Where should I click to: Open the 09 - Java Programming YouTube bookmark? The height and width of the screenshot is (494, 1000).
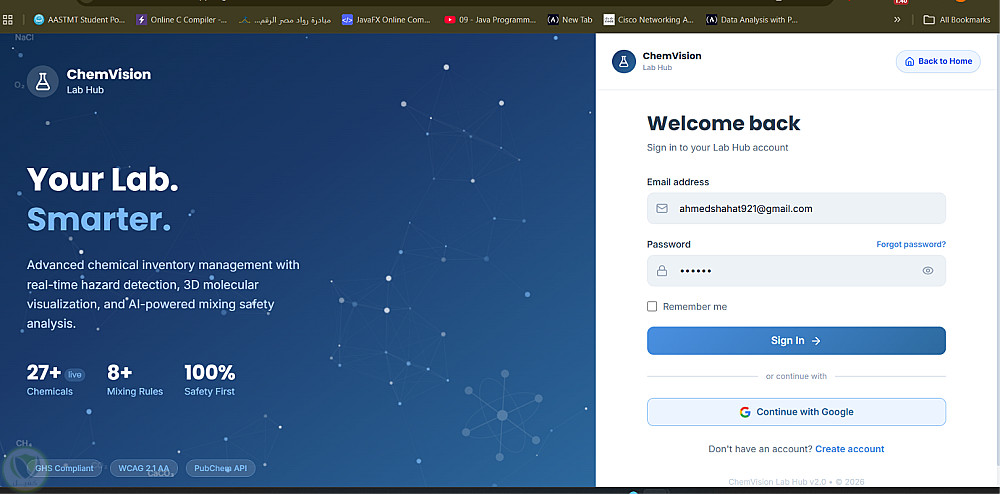[490, 20]
